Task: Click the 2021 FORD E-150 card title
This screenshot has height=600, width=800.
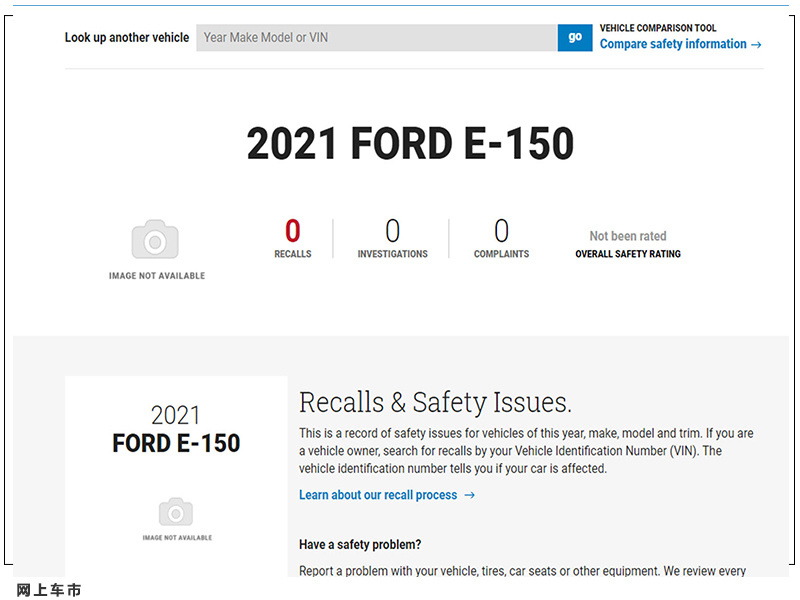Action: click(176, 429)
